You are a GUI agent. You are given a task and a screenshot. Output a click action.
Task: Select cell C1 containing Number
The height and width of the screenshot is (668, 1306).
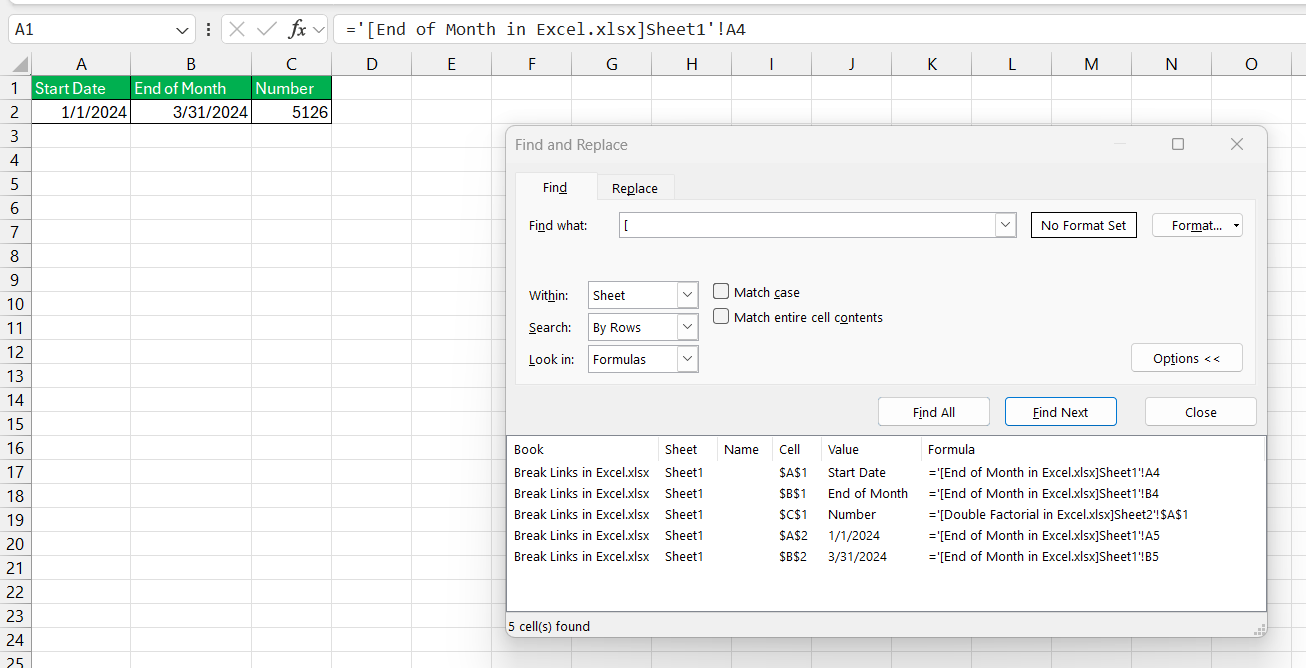291,88
